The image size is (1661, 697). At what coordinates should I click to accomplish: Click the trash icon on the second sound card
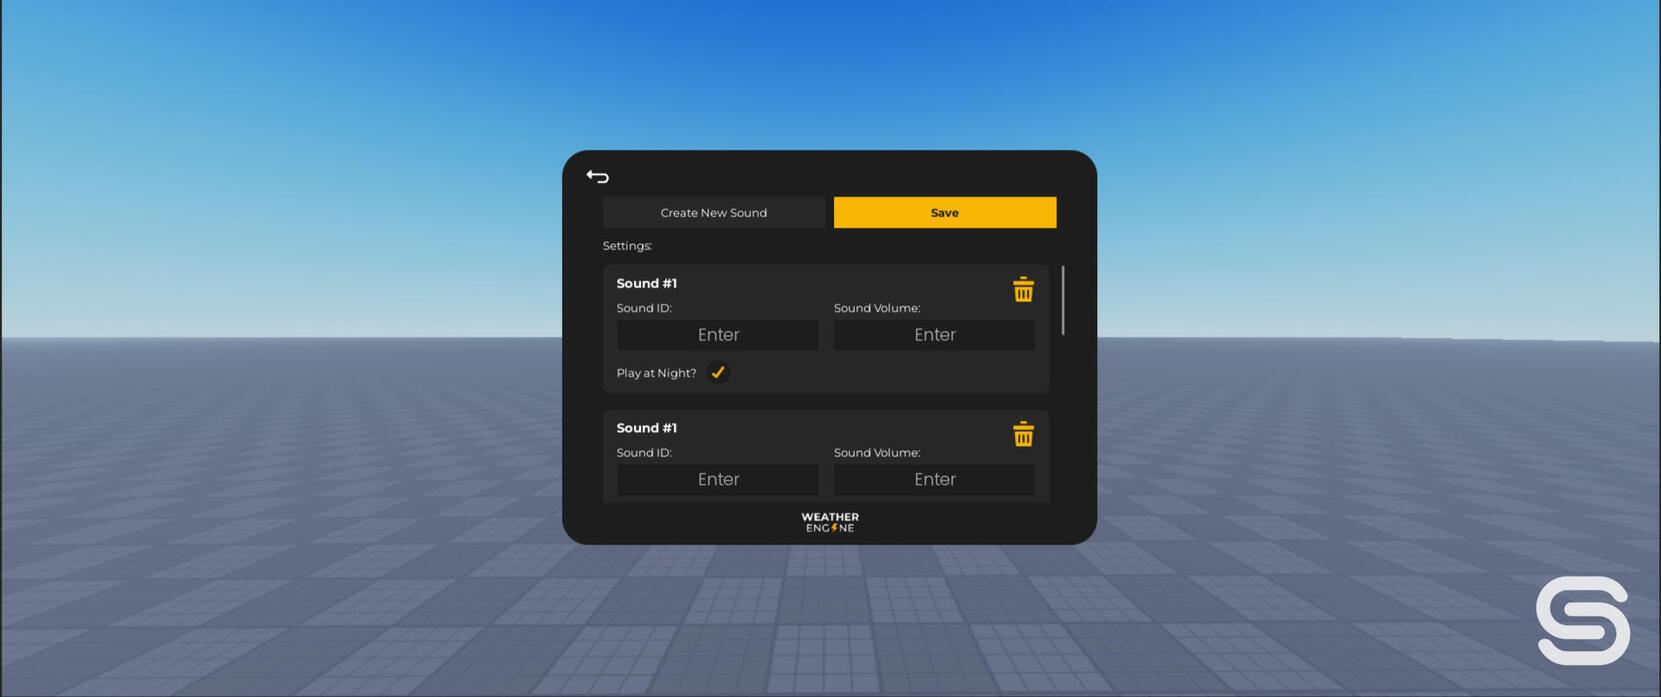point(1022,434)
